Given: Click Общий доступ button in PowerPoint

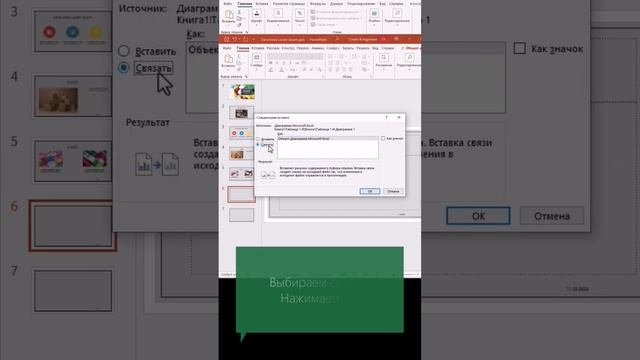Looking at the screenshot, I should click(x=411, y=48).
